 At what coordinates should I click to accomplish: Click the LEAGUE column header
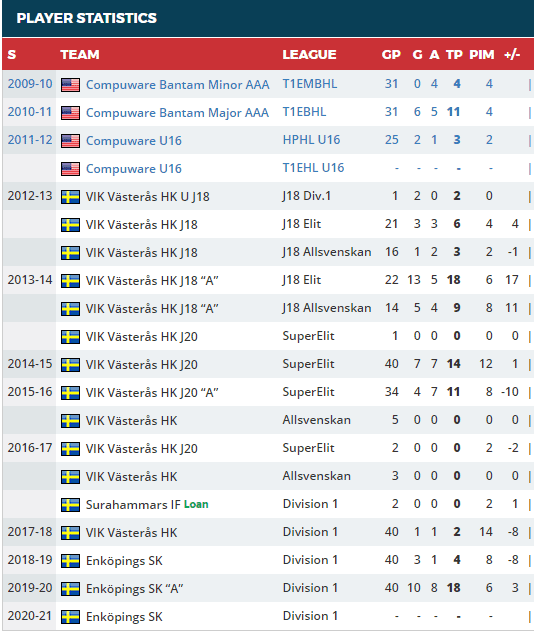point(309,54)
